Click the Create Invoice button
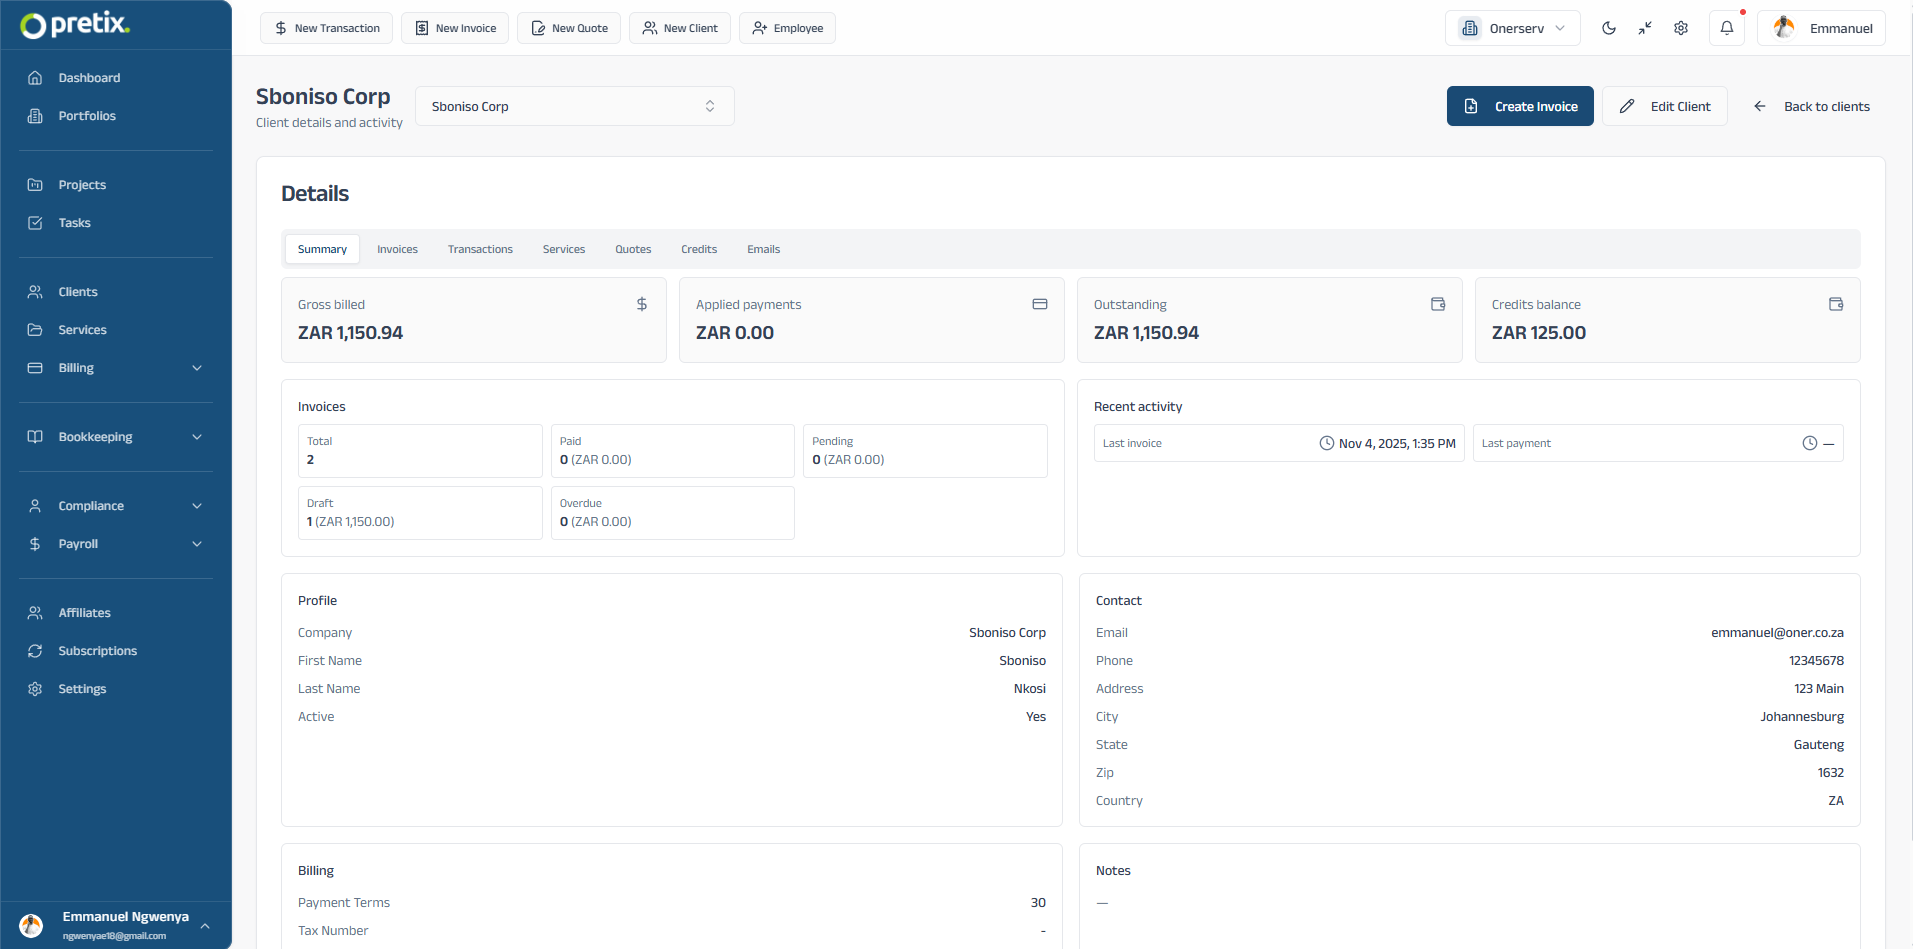This screenshot has width=1913, height=949. [x=1519, y=106]
